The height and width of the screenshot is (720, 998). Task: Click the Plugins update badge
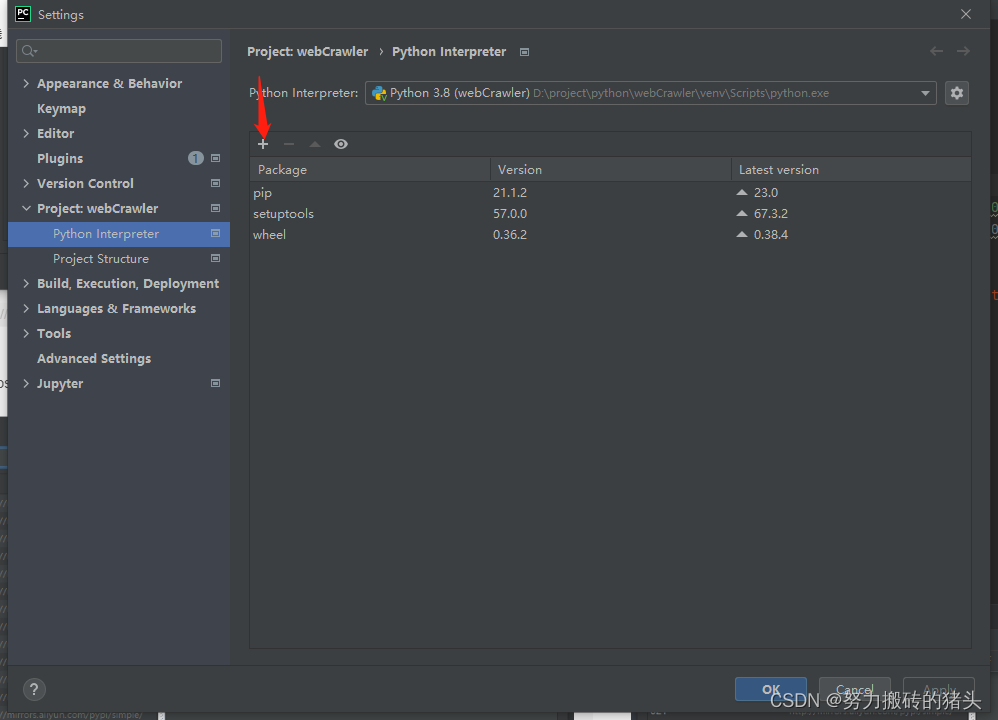coord(196,158)
